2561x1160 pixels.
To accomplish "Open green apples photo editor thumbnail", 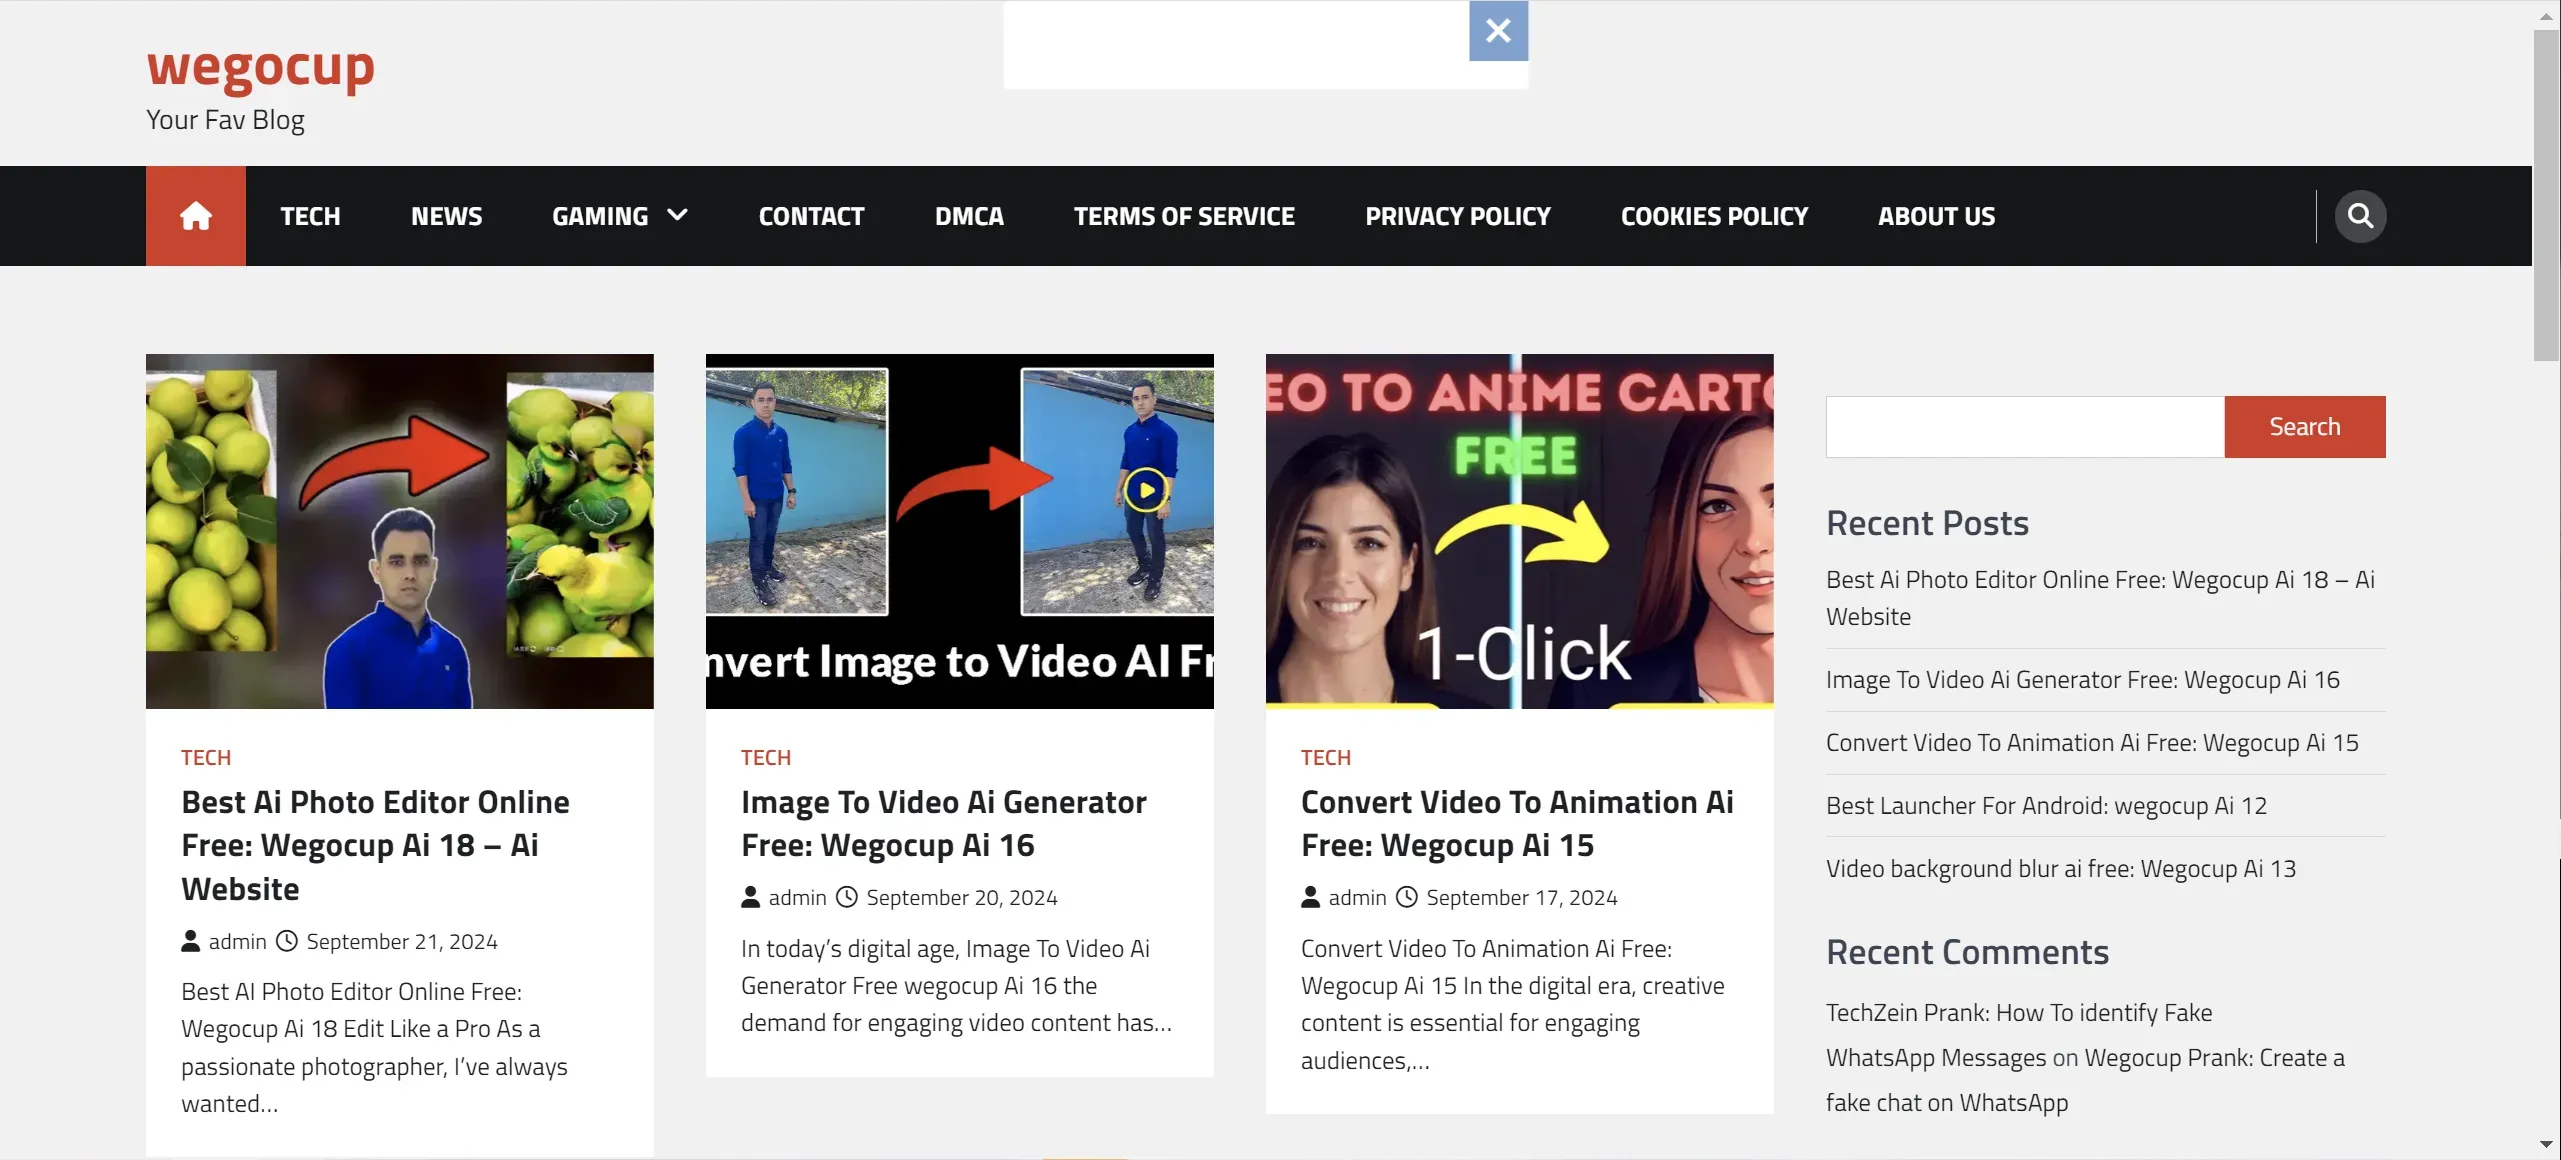I will (399, 531).
